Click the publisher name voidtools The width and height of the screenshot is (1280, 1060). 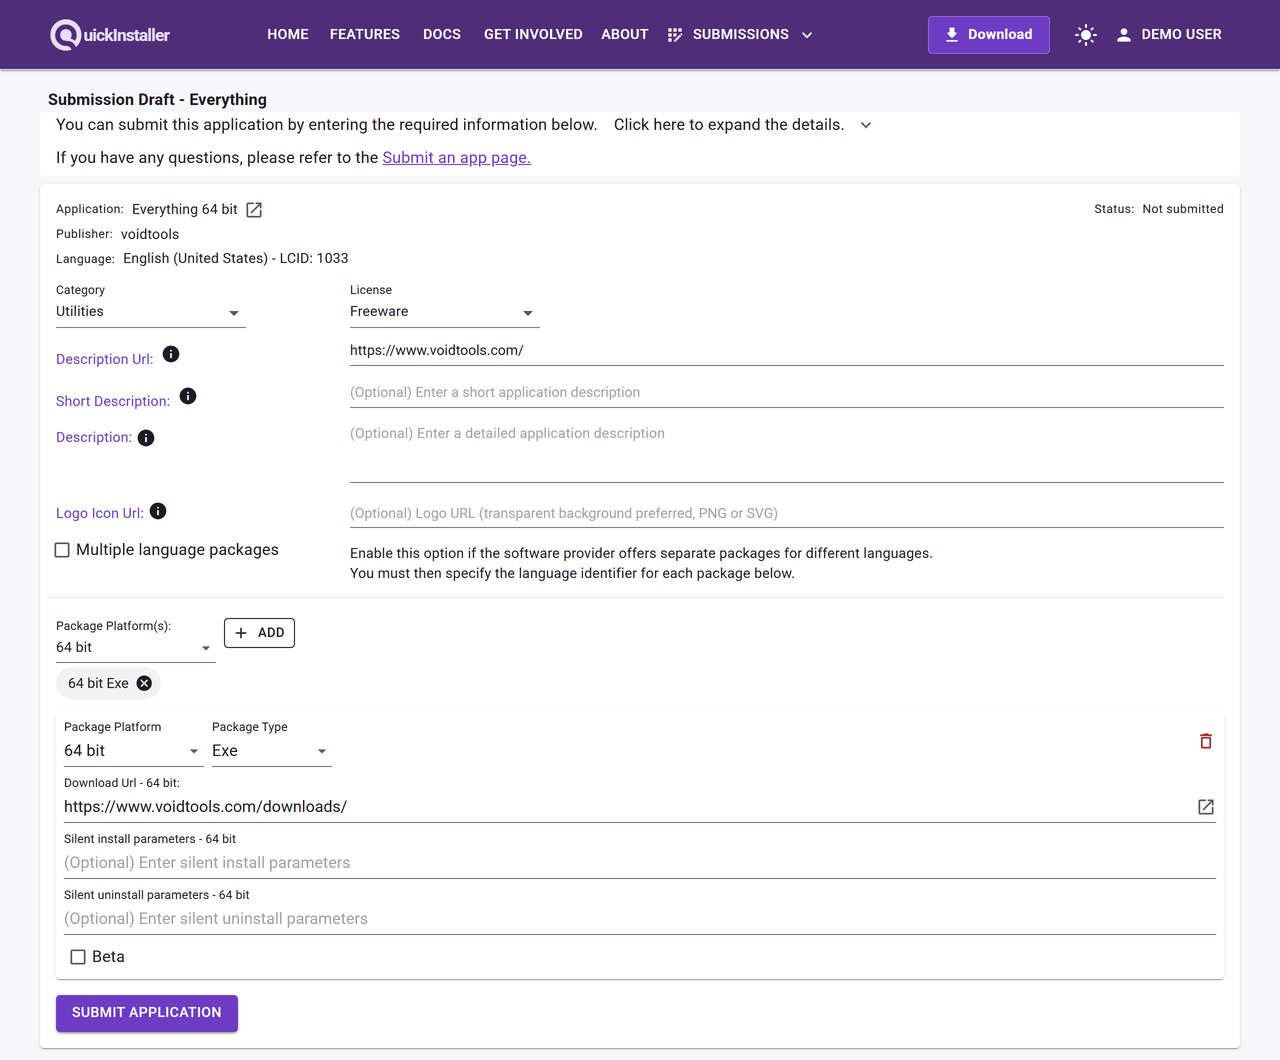click(150, 234)
